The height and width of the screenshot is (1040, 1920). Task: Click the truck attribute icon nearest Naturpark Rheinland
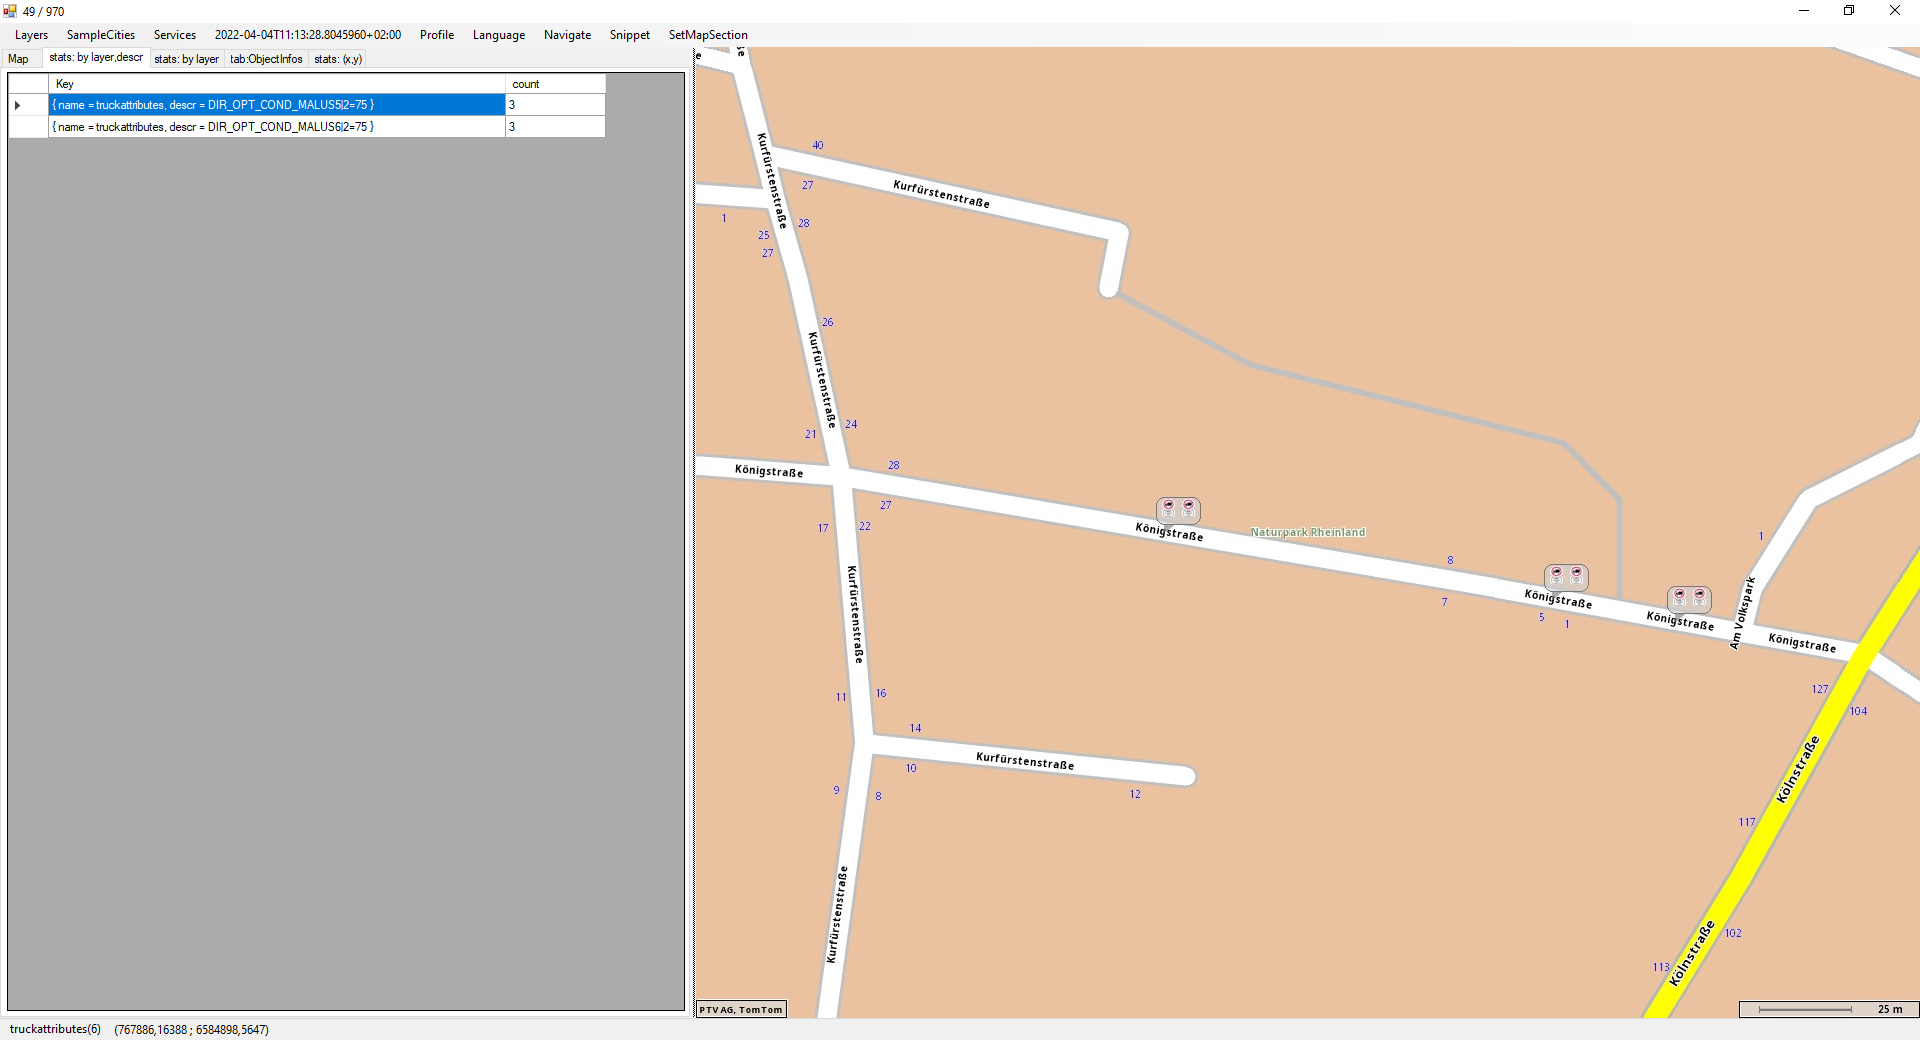(1178, 510)
